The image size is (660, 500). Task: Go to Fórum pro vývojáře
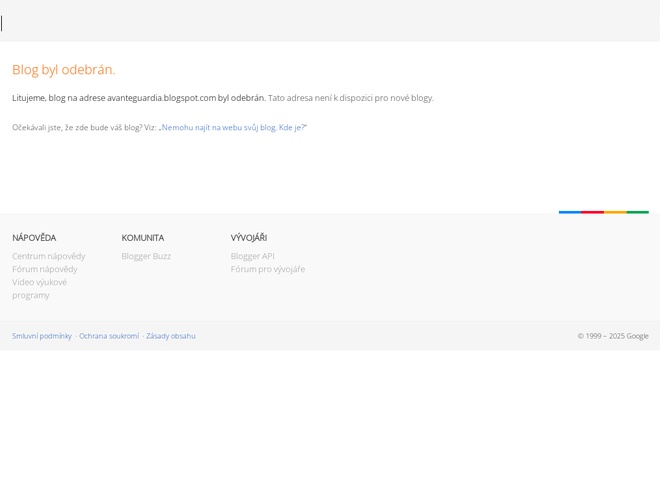click(x=267, y=269)
